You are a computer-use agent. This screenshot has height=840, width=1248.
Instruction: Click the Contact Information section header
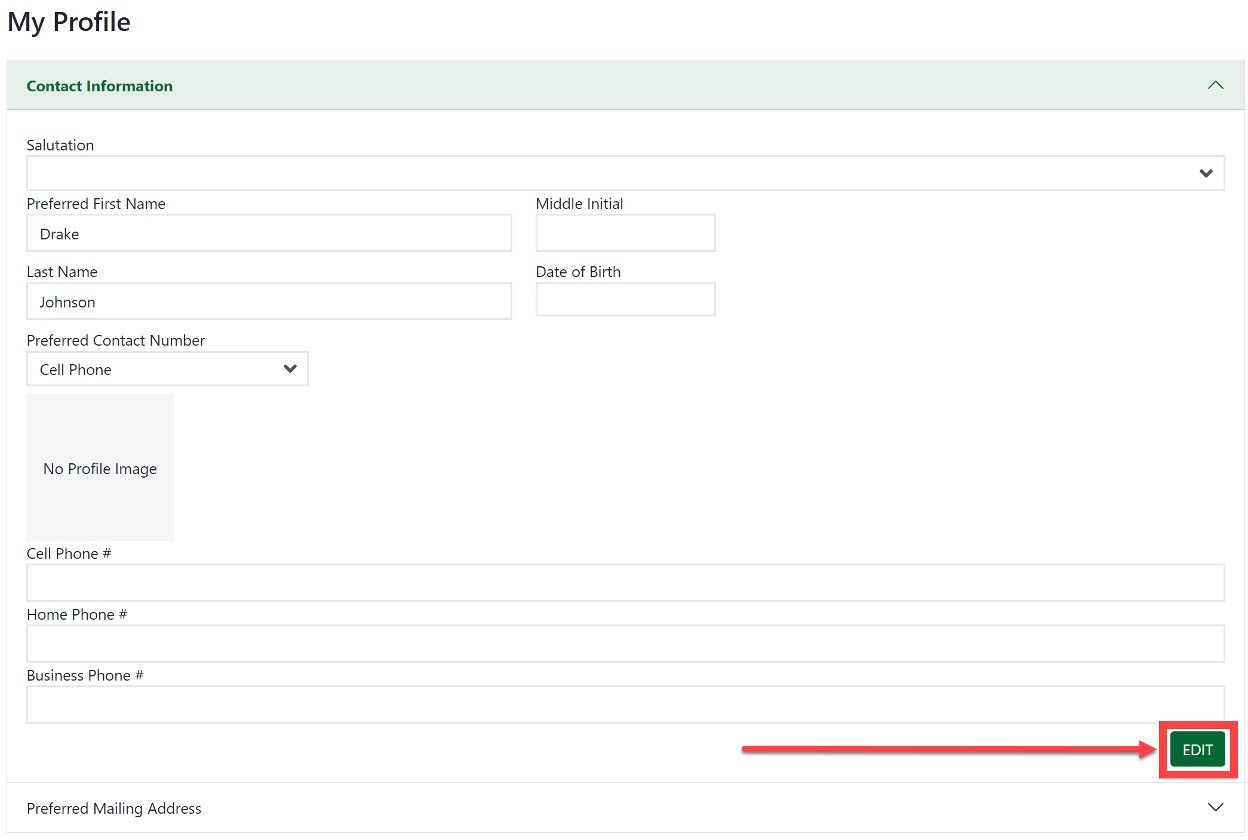(x=100, y=86)
